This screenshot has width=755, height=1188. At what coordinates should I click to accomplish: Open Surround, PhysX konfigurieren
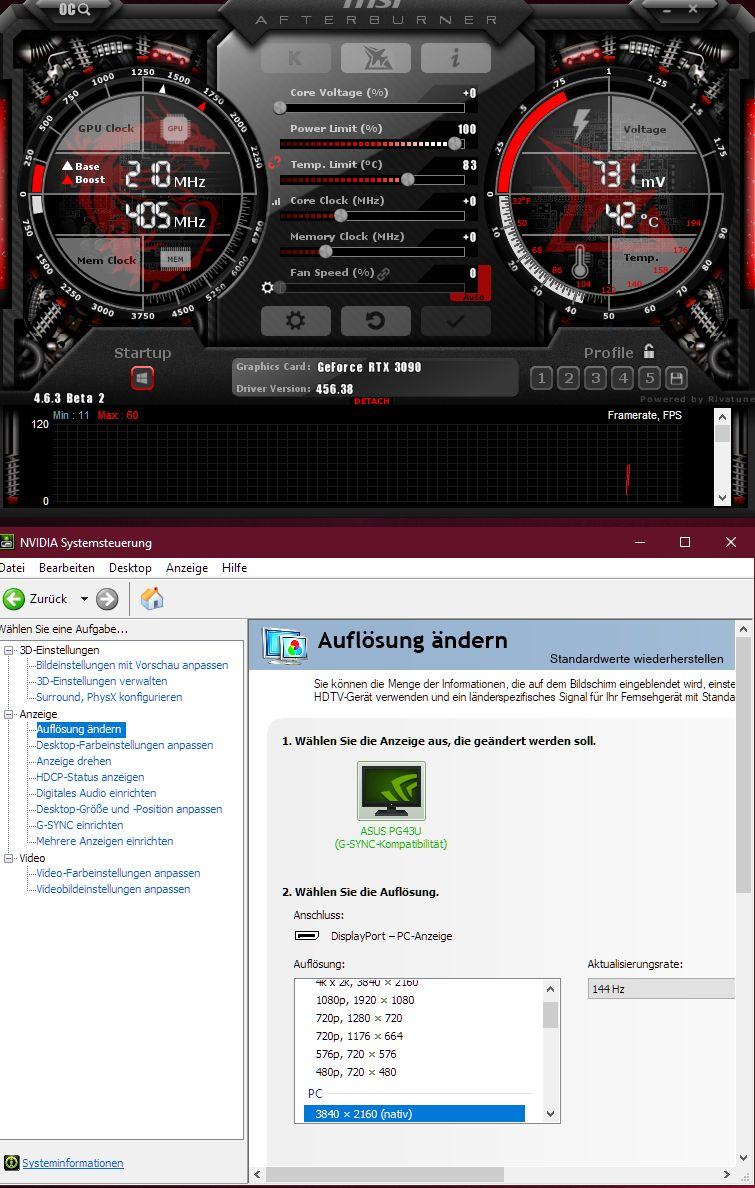tap(109, 697)
